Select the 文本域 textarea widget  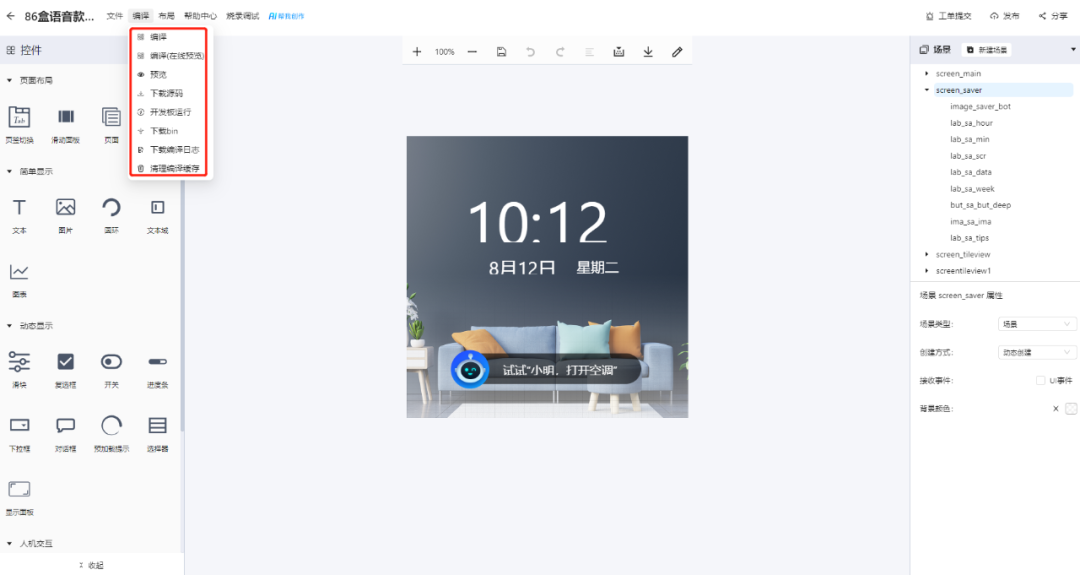click(157, 216)
